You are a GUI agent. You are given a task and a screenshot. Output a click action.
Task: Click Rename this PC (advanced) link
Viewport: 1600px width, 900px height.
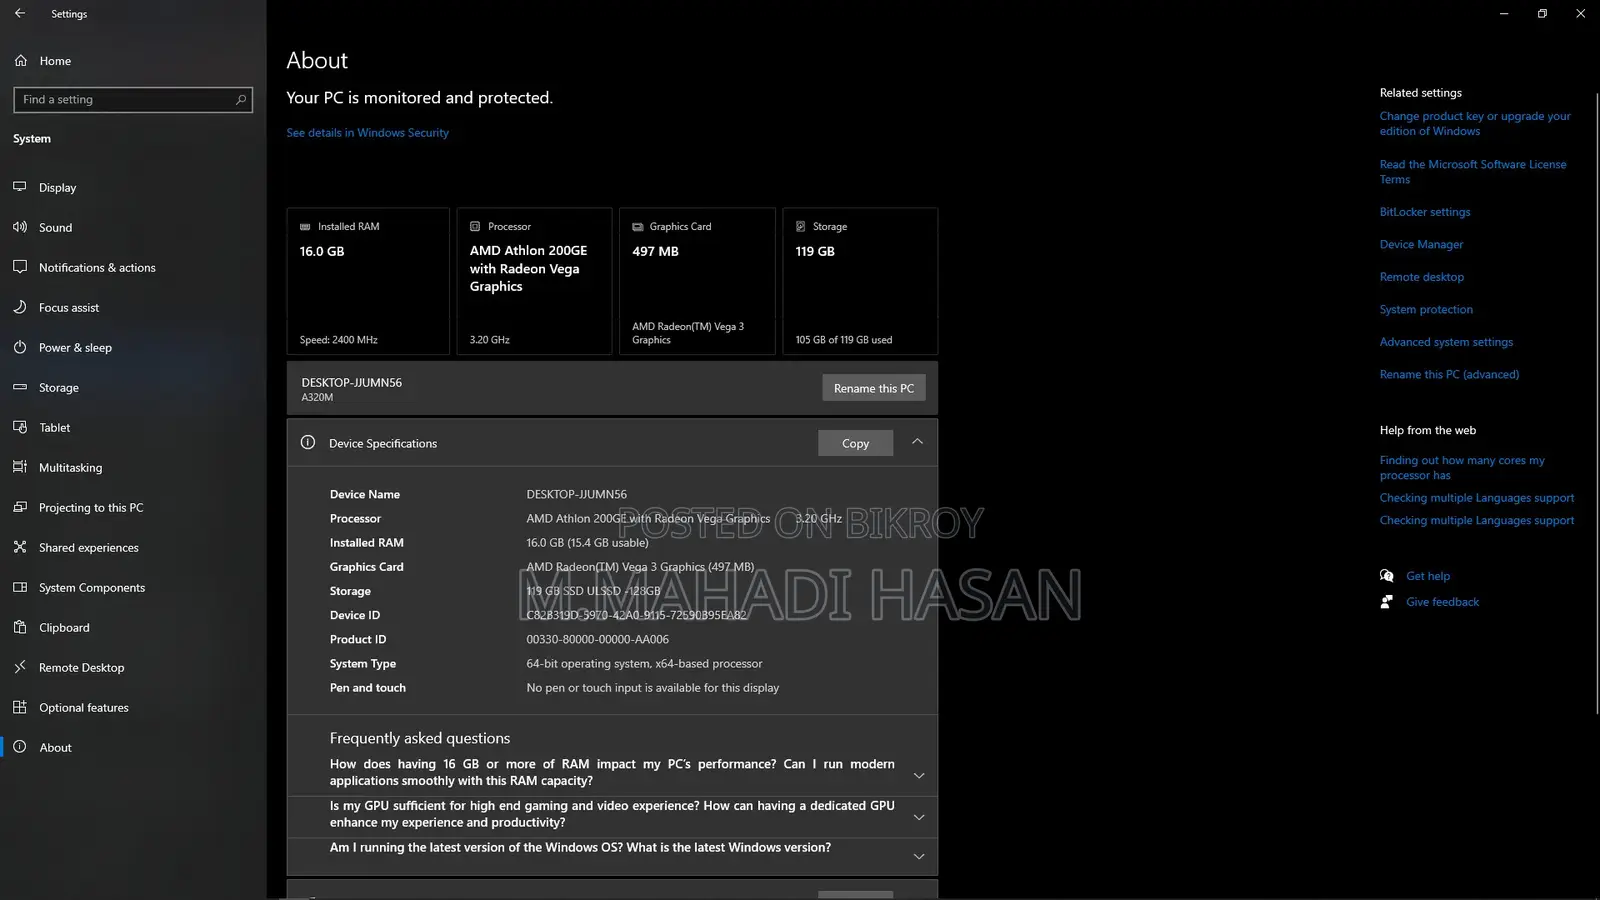1449,374
